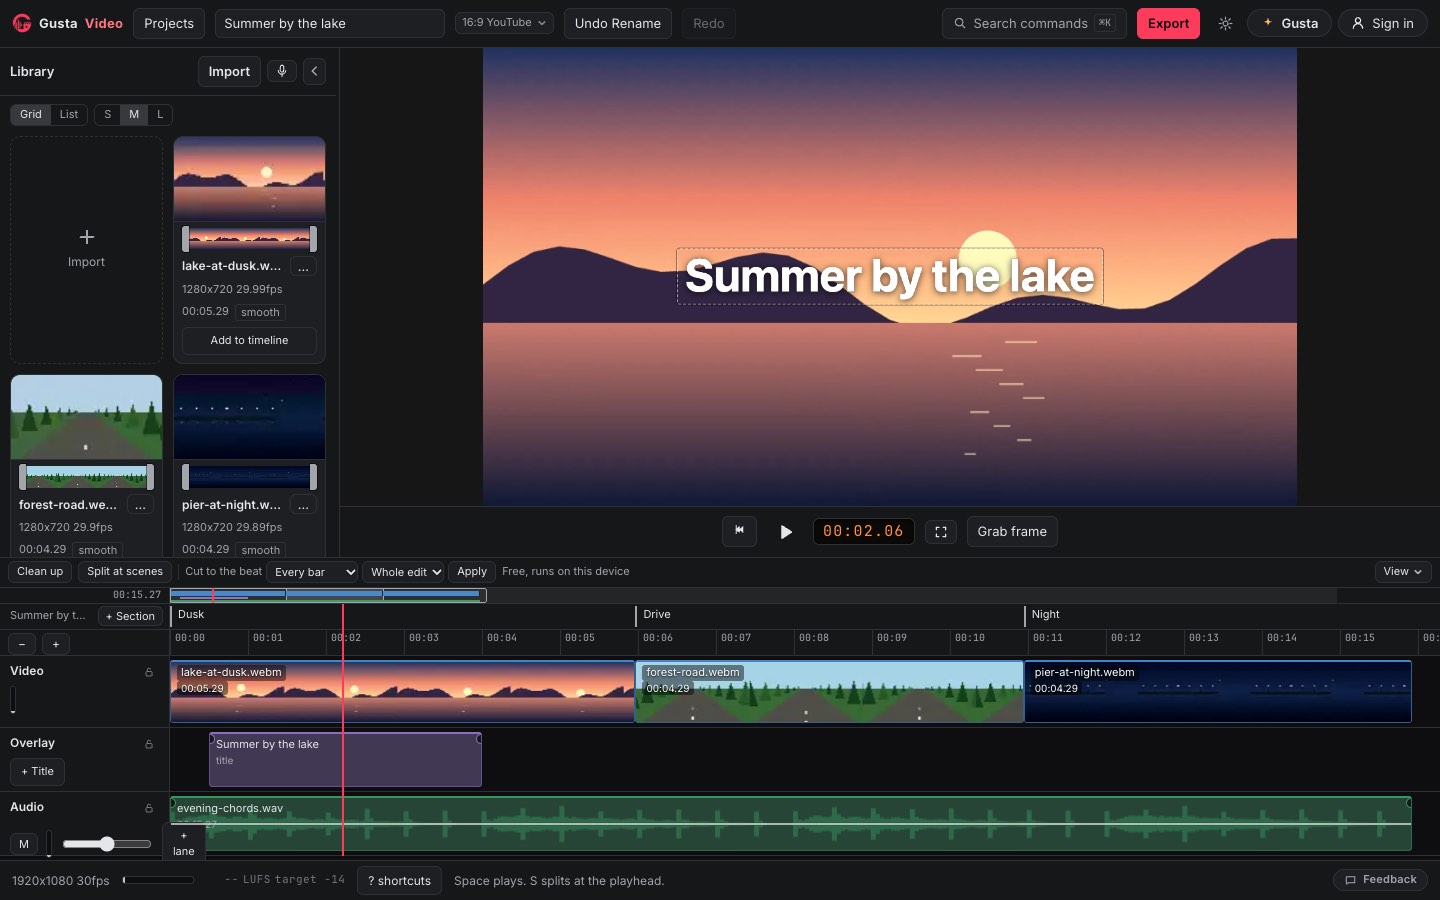This screenshot has width=1440, height=900.
Task: Set thumbnail size to S
Action: point(107,114)
